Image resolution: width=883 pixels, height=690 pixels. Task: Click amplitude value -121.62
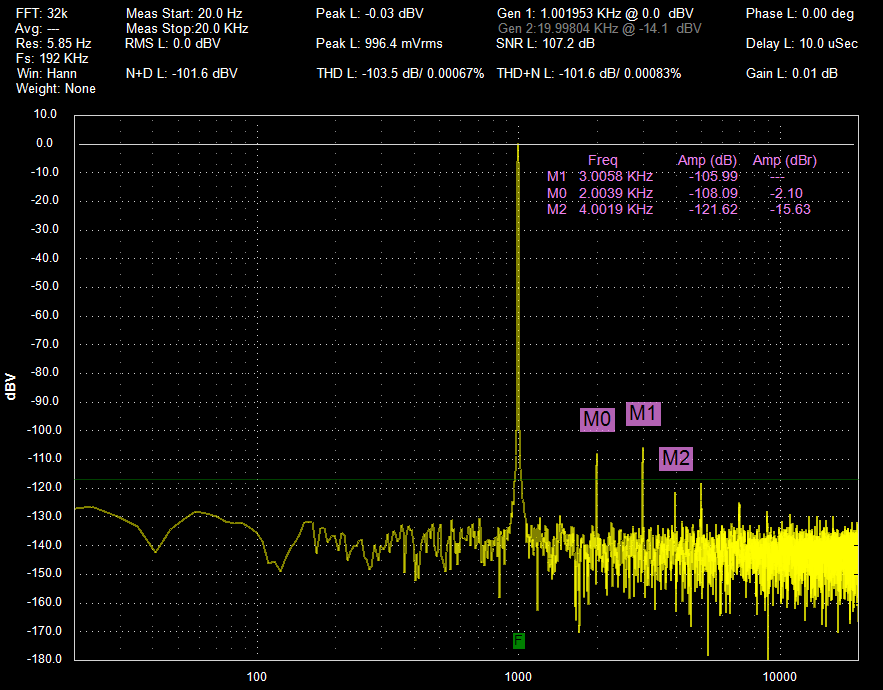coord(713,210)
